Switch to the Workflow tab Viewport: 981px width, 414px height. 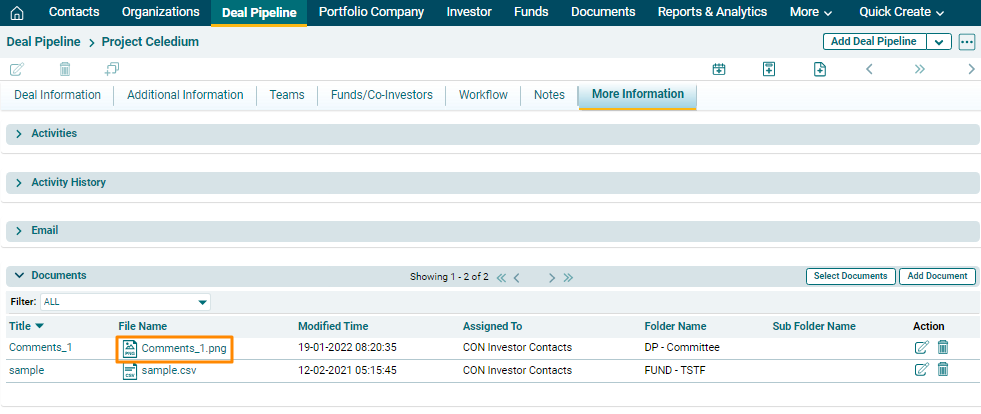click(x=483, y=95)
